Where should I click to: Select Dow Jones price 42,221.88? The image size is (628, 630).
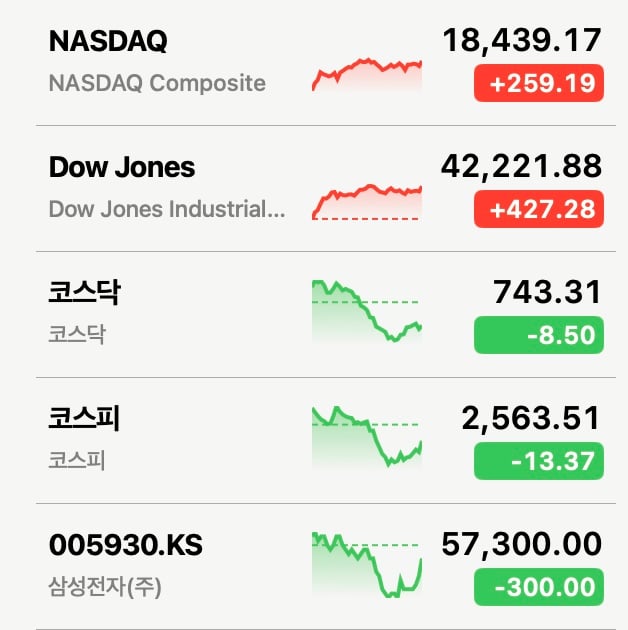click(x=522, y=166)
